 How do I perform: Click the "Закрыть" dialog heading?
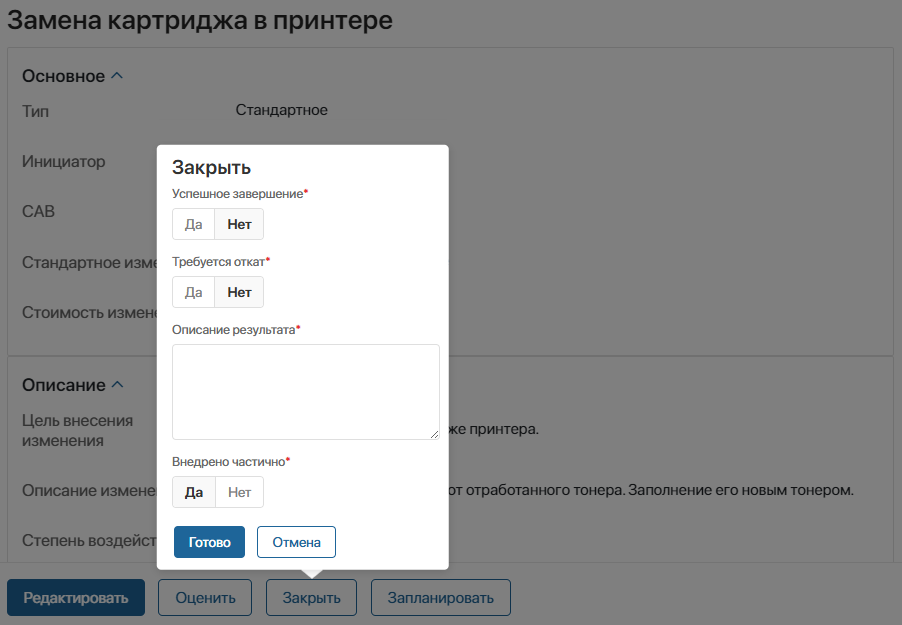point(211,167)
